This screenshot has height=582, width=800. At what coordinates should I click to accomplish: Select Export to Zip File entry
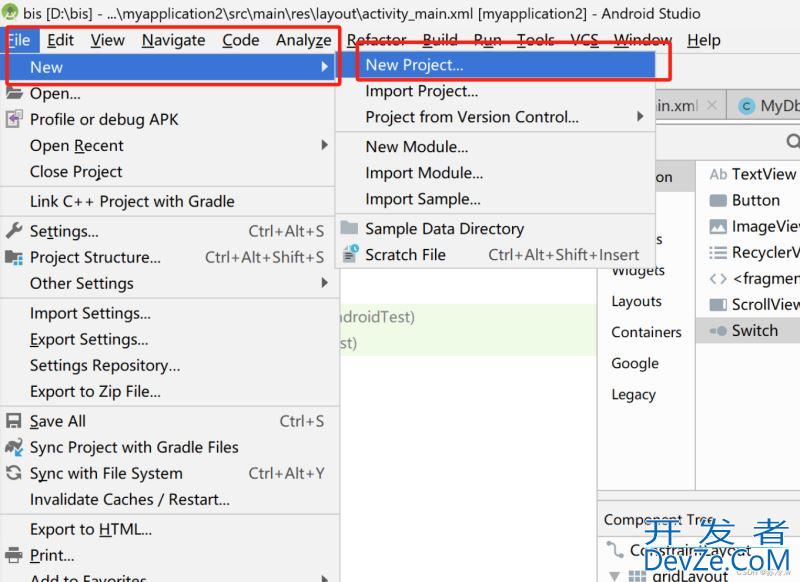[x=168, y=391]
